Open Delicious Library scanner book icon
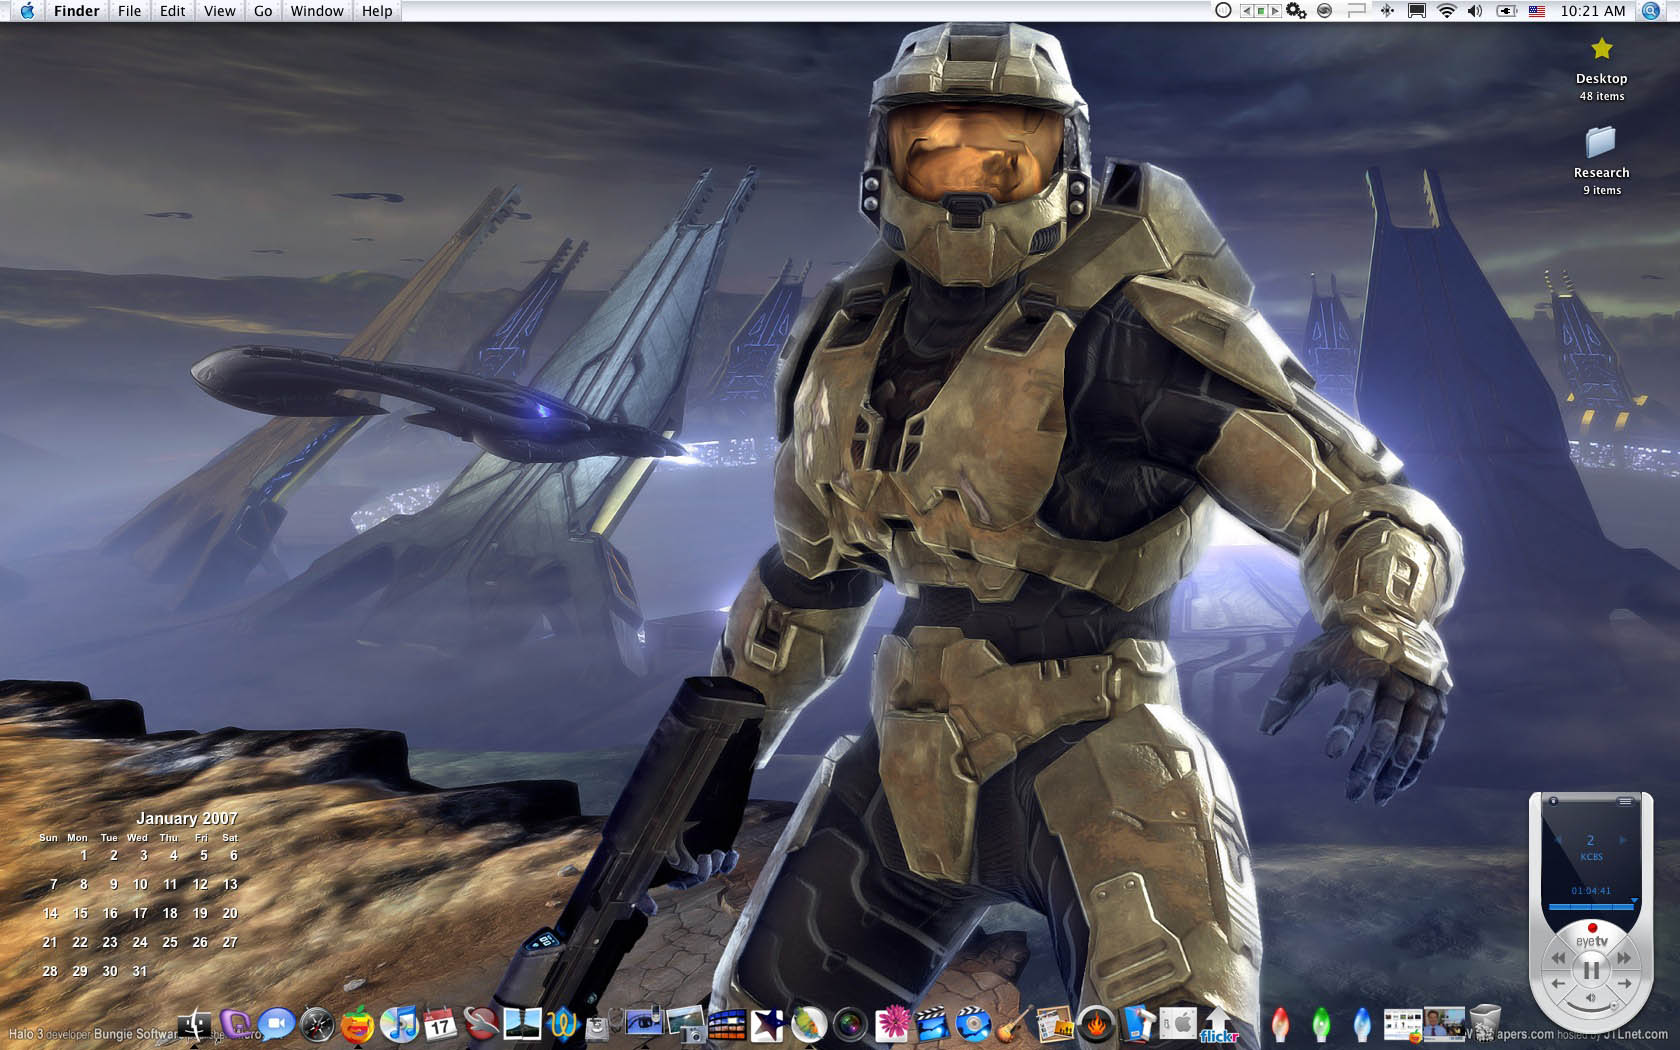1680x1050 pixels. pos(1138,1024)
